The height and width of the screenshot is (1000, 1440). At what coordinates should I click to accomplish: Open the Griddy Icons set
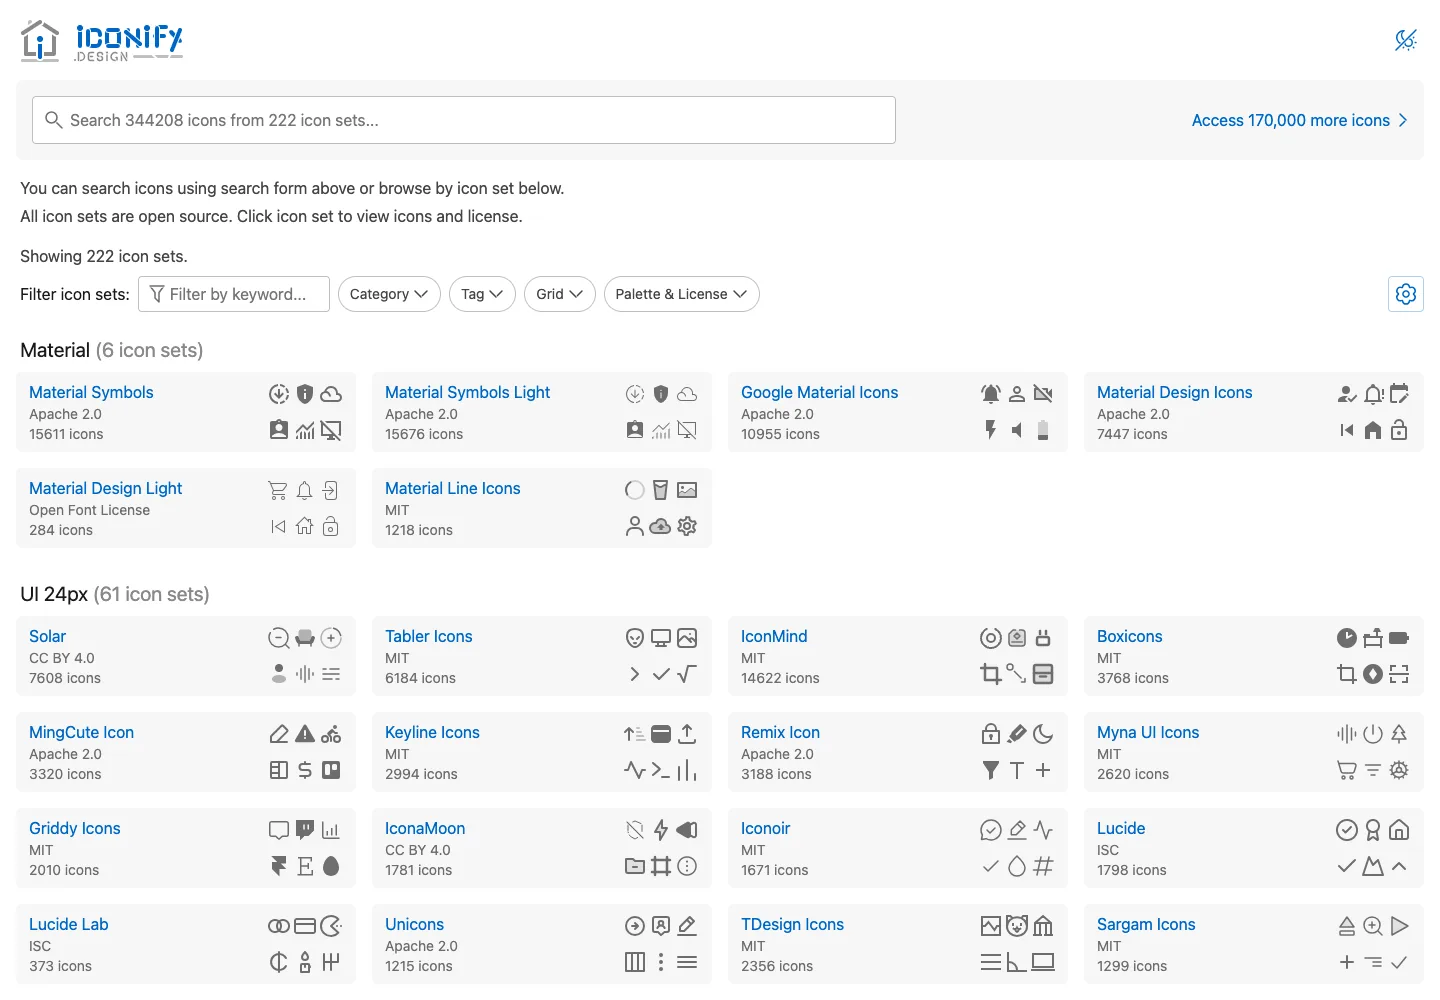tap(74, 828)
